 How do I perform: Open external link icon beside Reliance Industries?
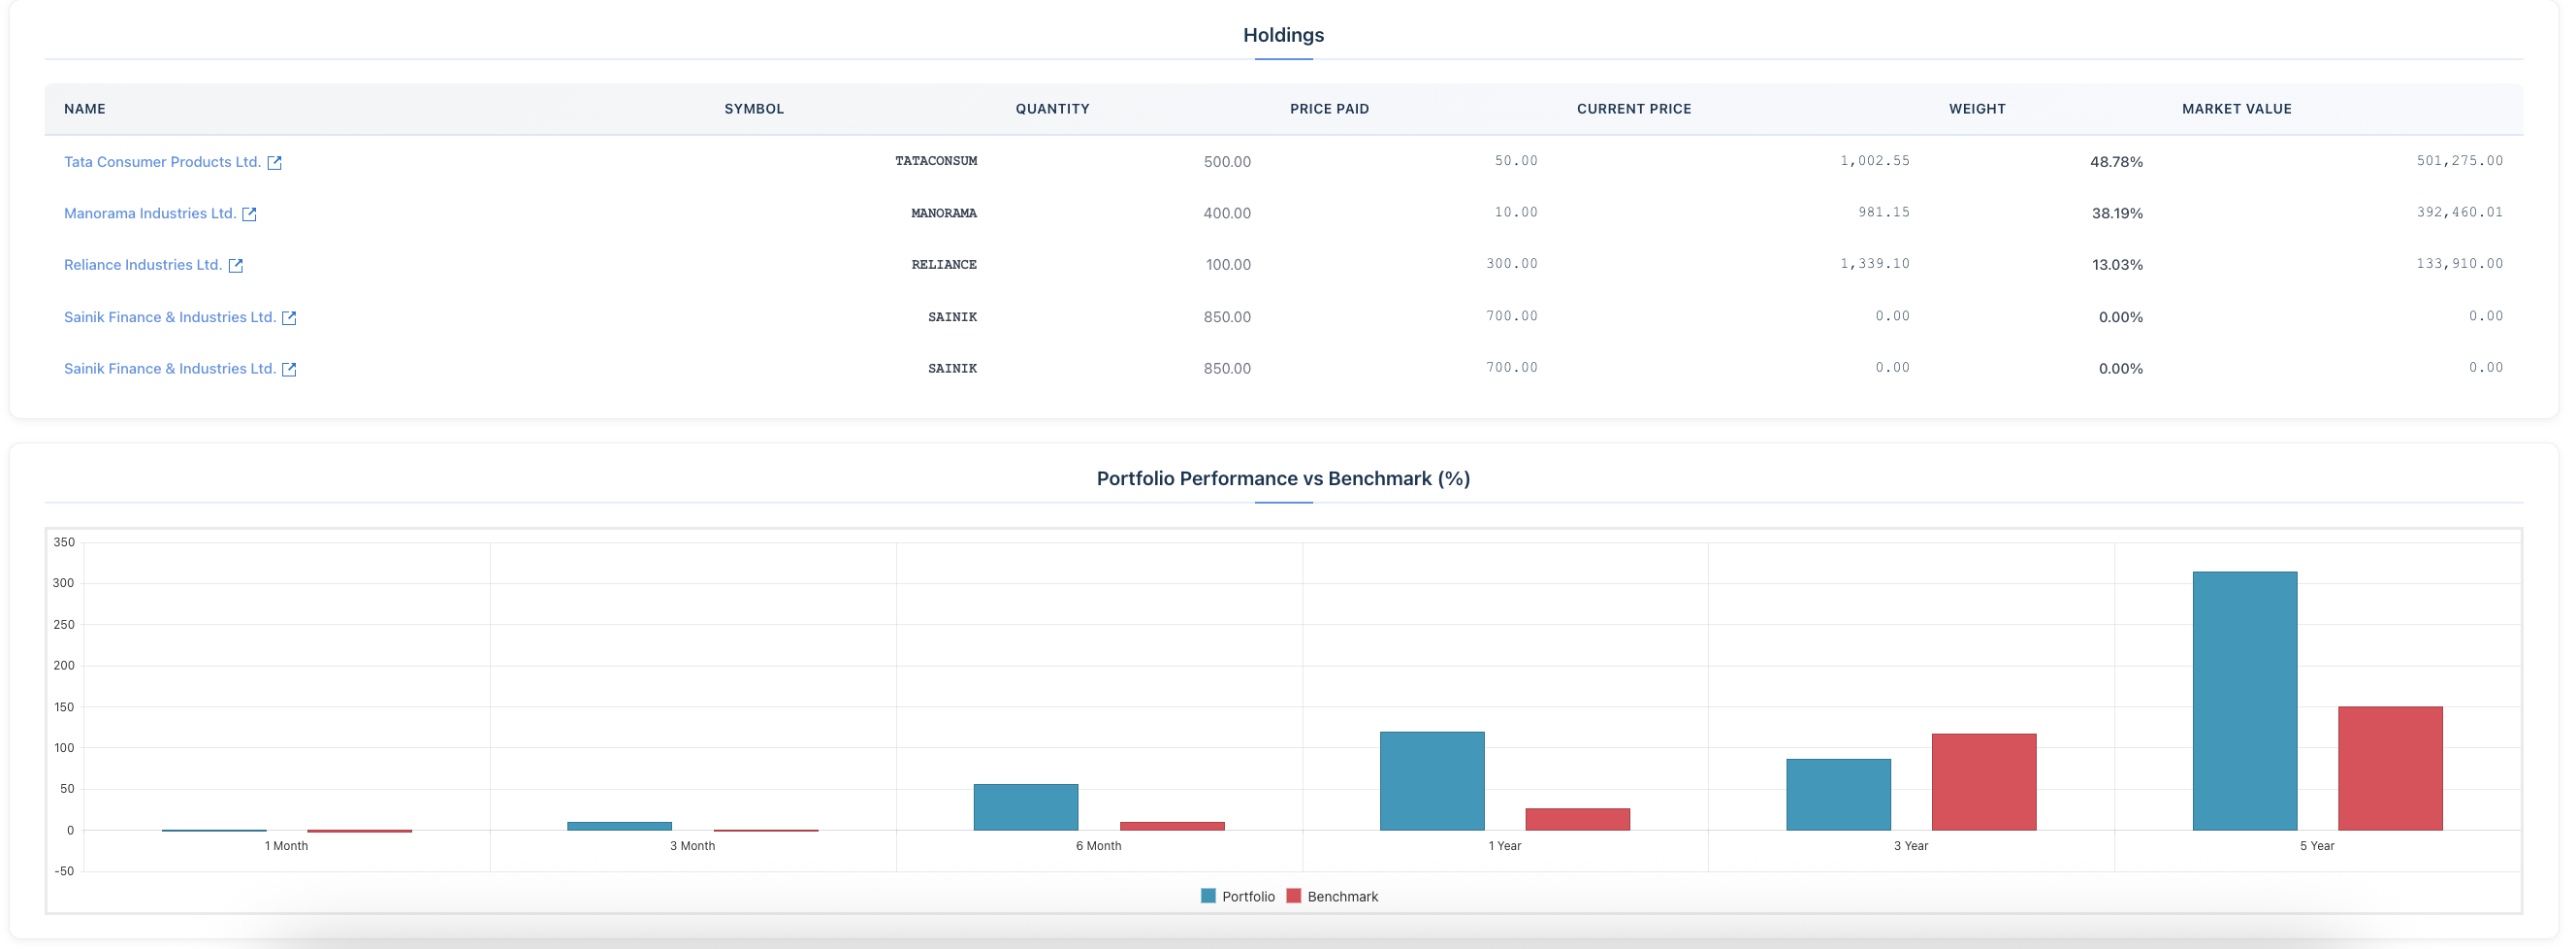(x=235, y=266)
